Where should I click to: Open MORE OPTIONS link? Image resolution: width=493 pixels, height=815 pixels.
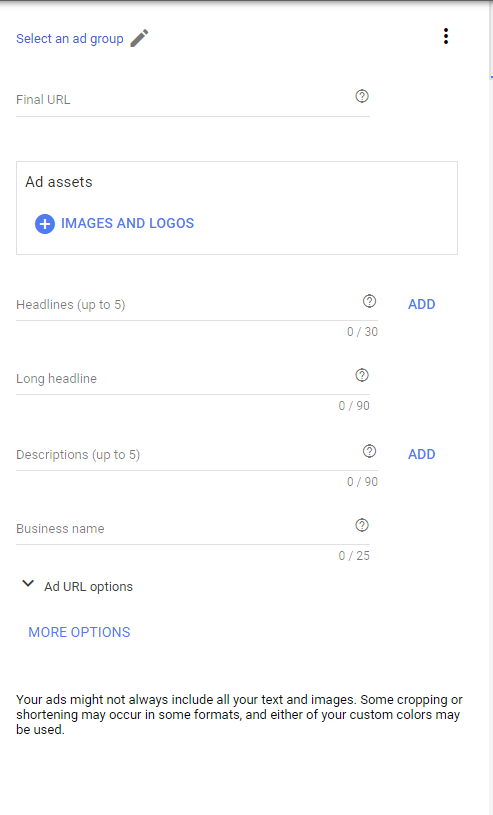(79, 632)
